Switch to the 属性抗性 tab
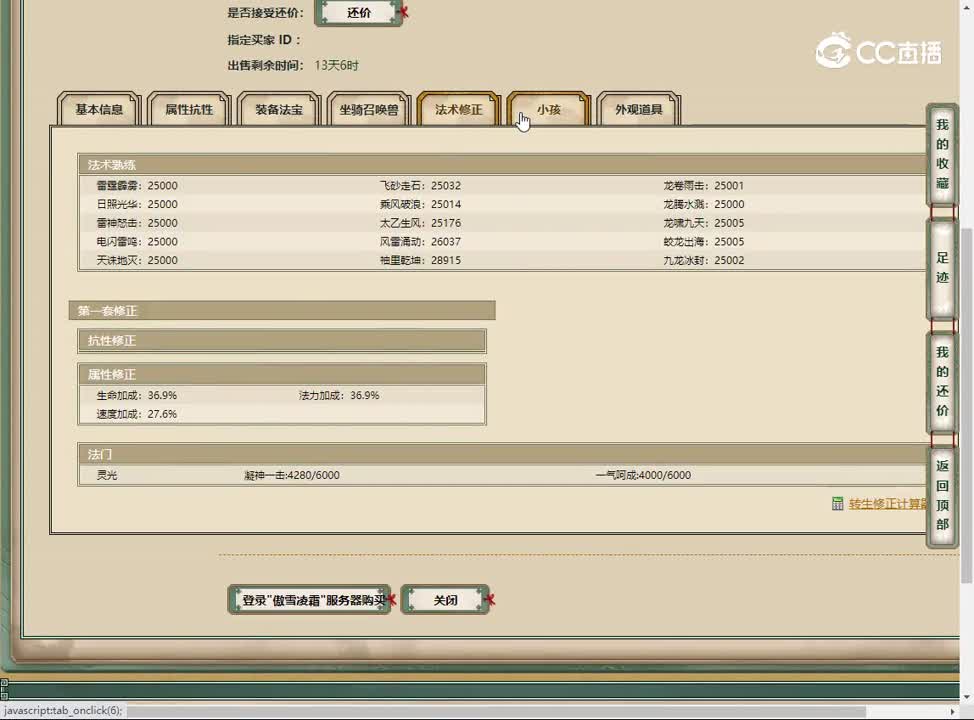The height and width of the screenshot is (720, 974). coord(189,109)
